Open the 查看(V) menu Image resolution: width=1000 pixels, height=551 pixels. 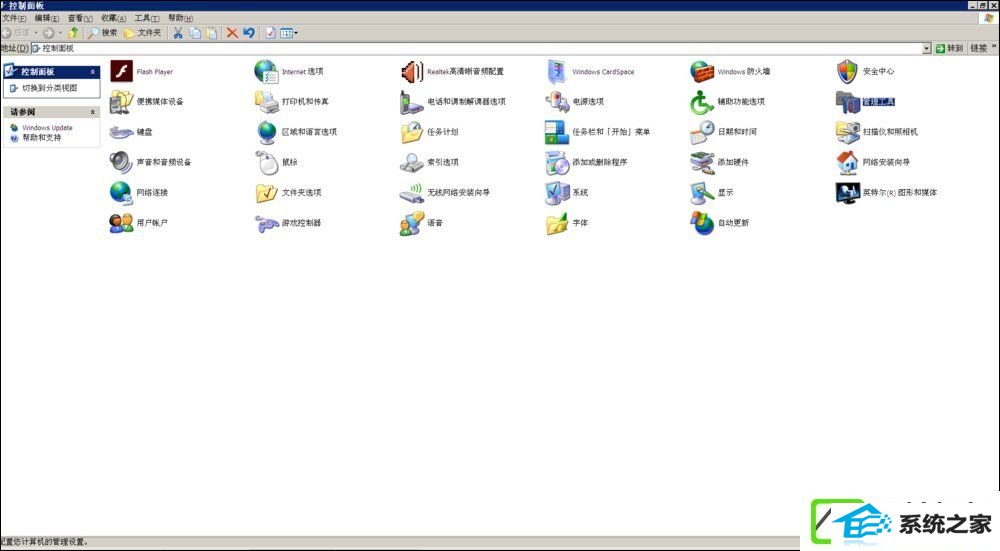(x=80, y=18)
